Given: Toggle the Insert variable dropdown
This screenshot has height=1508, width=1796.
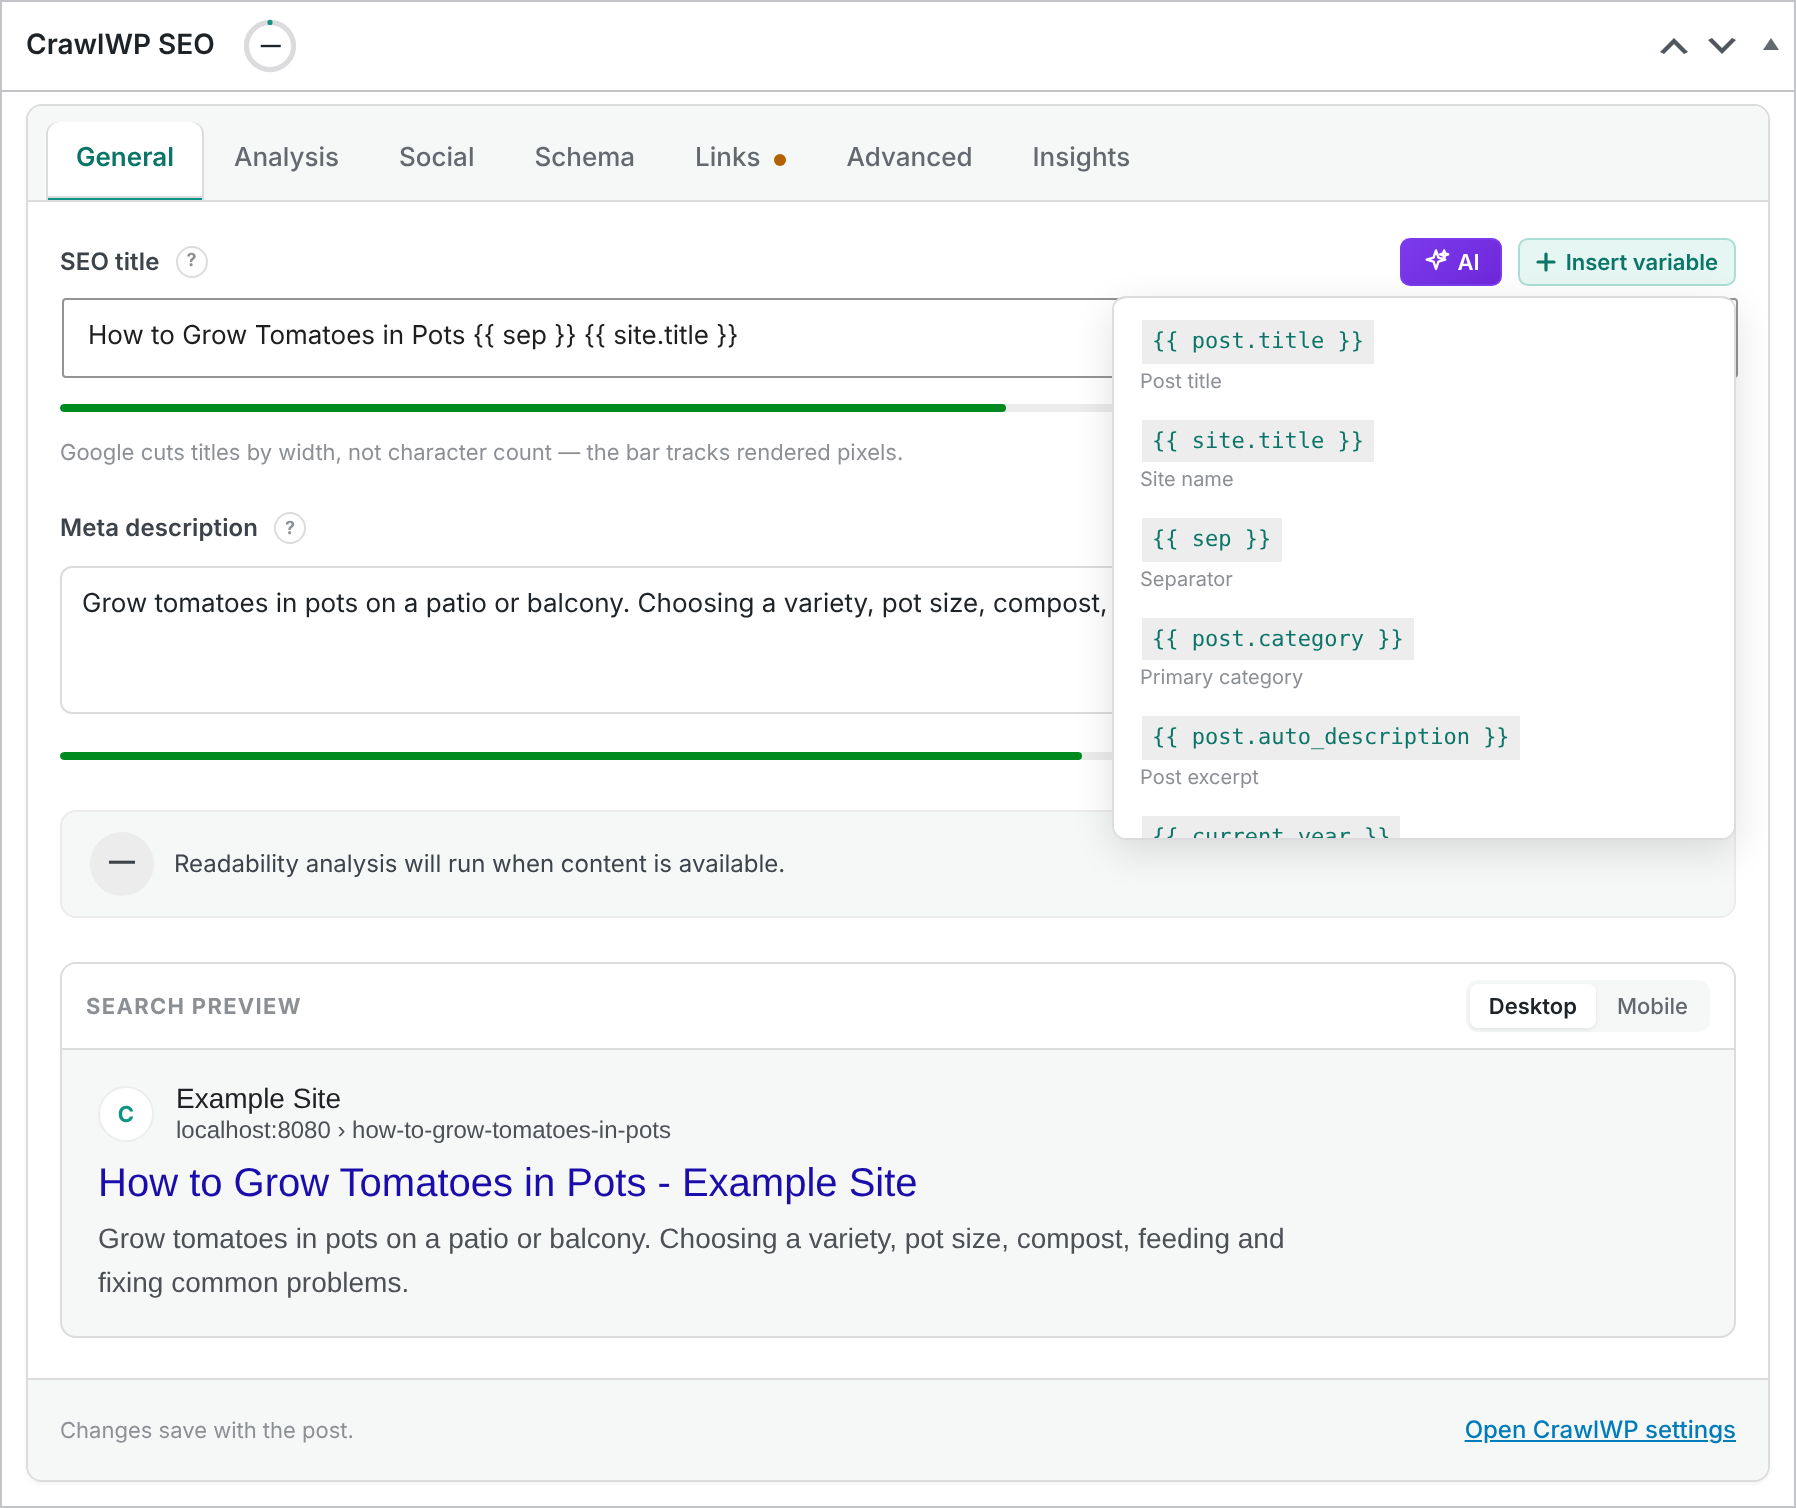Looking at the screenshot, I should point(1627,262).
